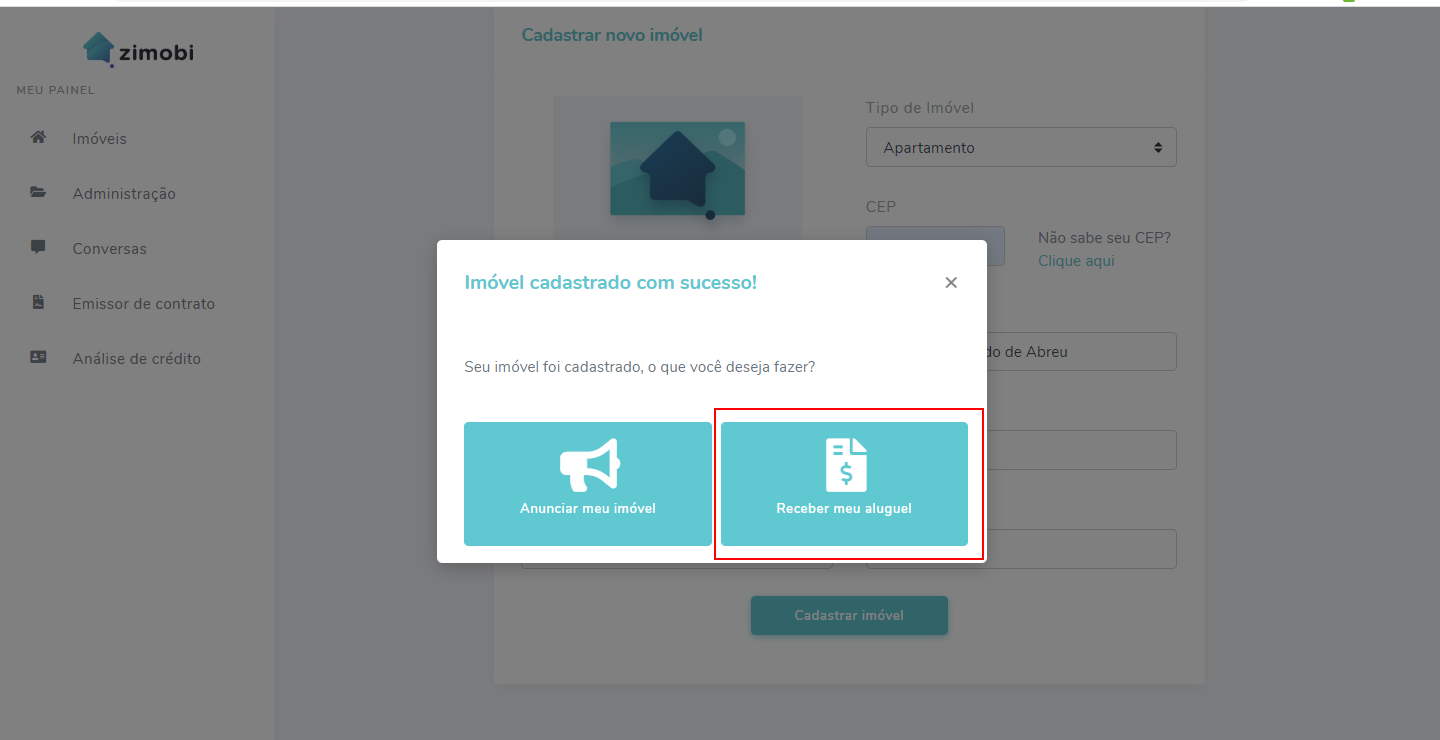This screenshot has width=1440, height=740.
Task: Click the chat bubble icon beside Conversas
Action: click(x=38, y=248)
